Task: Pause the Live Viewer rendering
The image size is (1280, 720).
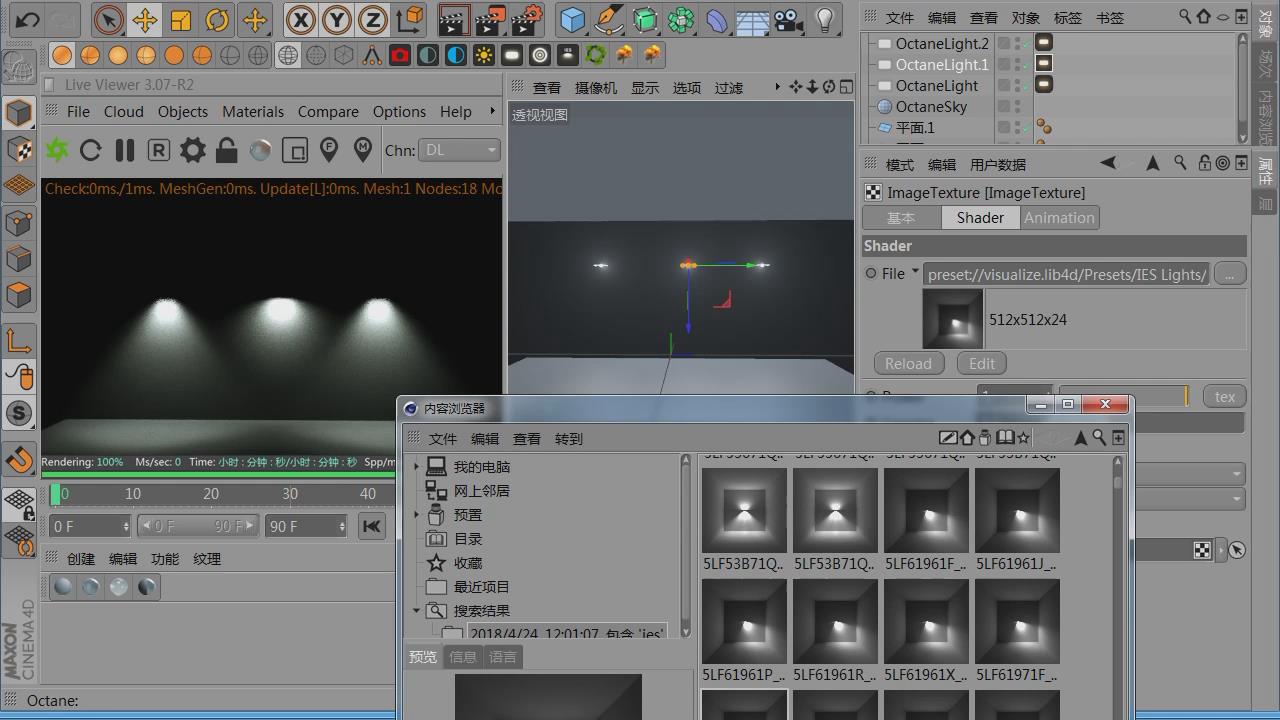Action: coord(125,150)
